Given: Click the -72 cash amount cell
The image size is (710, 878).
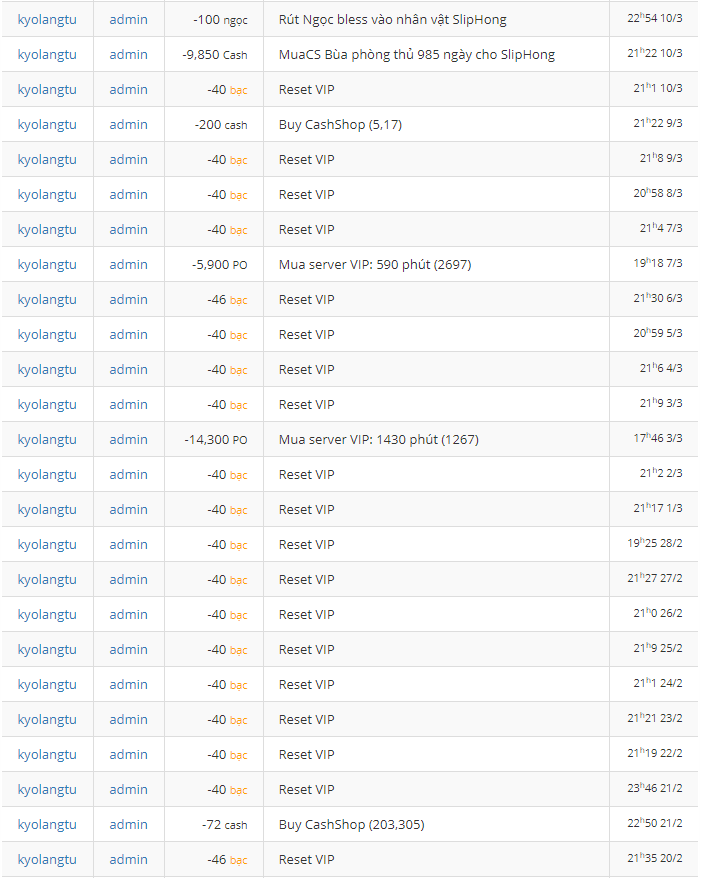Looking at the screenshot, I should tap(224, 825).
